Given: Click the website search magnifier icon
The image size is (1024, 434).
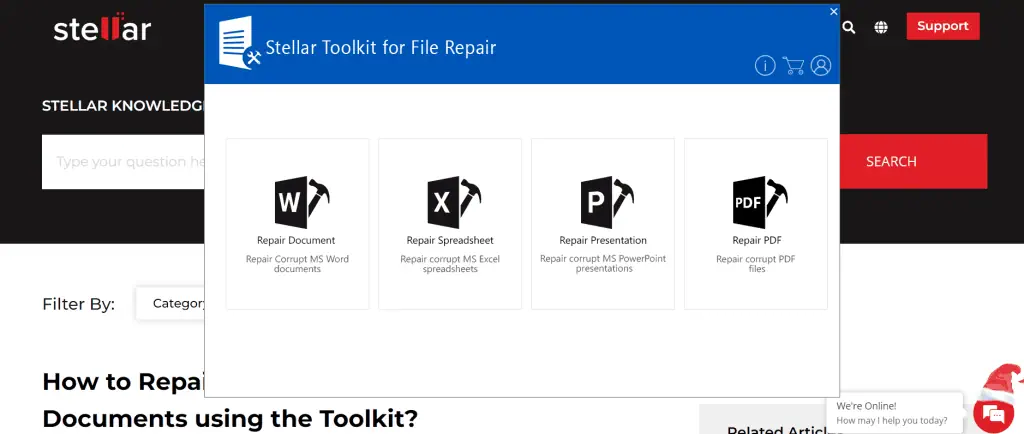Looking at the screenshot, I should (848, 27).
